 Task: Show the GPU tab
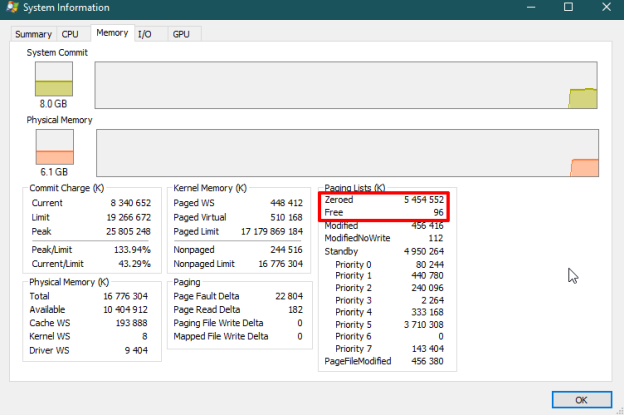(181, 34)
